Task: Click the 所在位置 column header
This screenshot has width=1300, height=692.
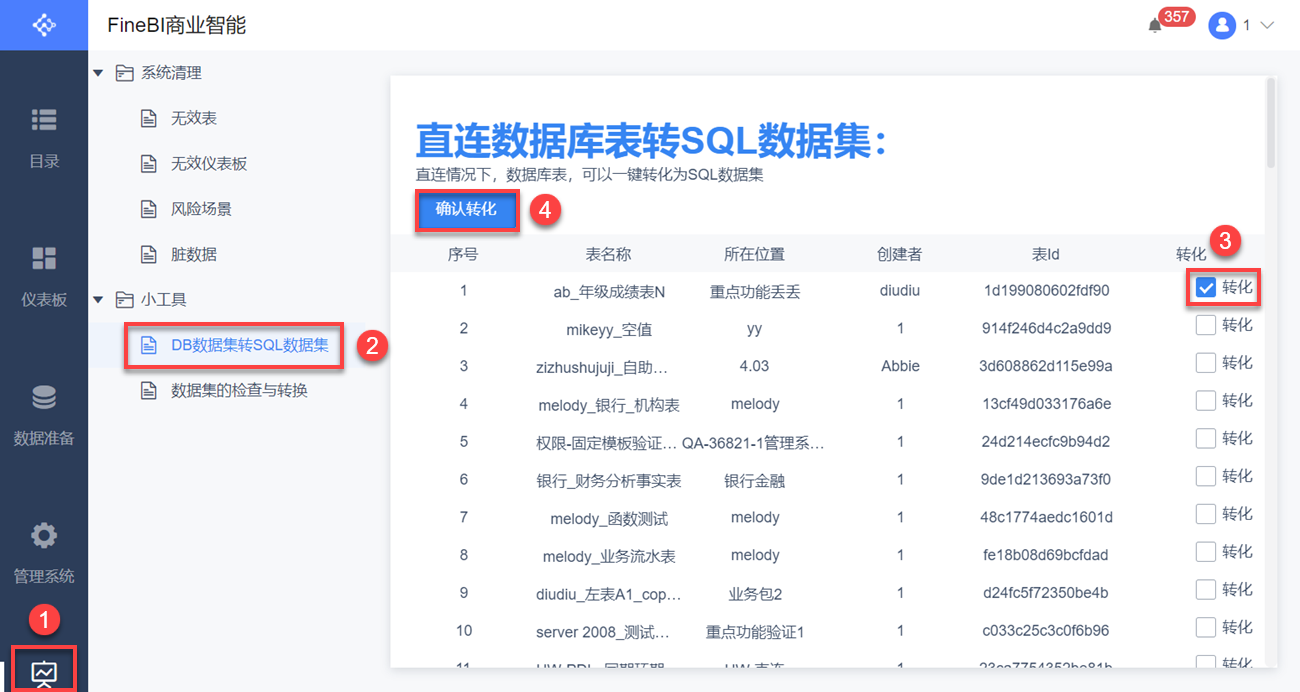Action: coord(754,254)
